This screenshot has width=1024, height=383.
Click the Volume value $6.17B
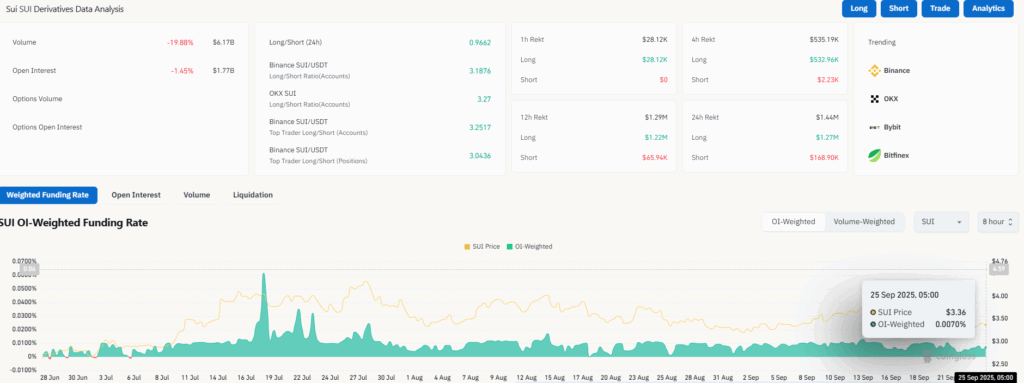[223, 42]
